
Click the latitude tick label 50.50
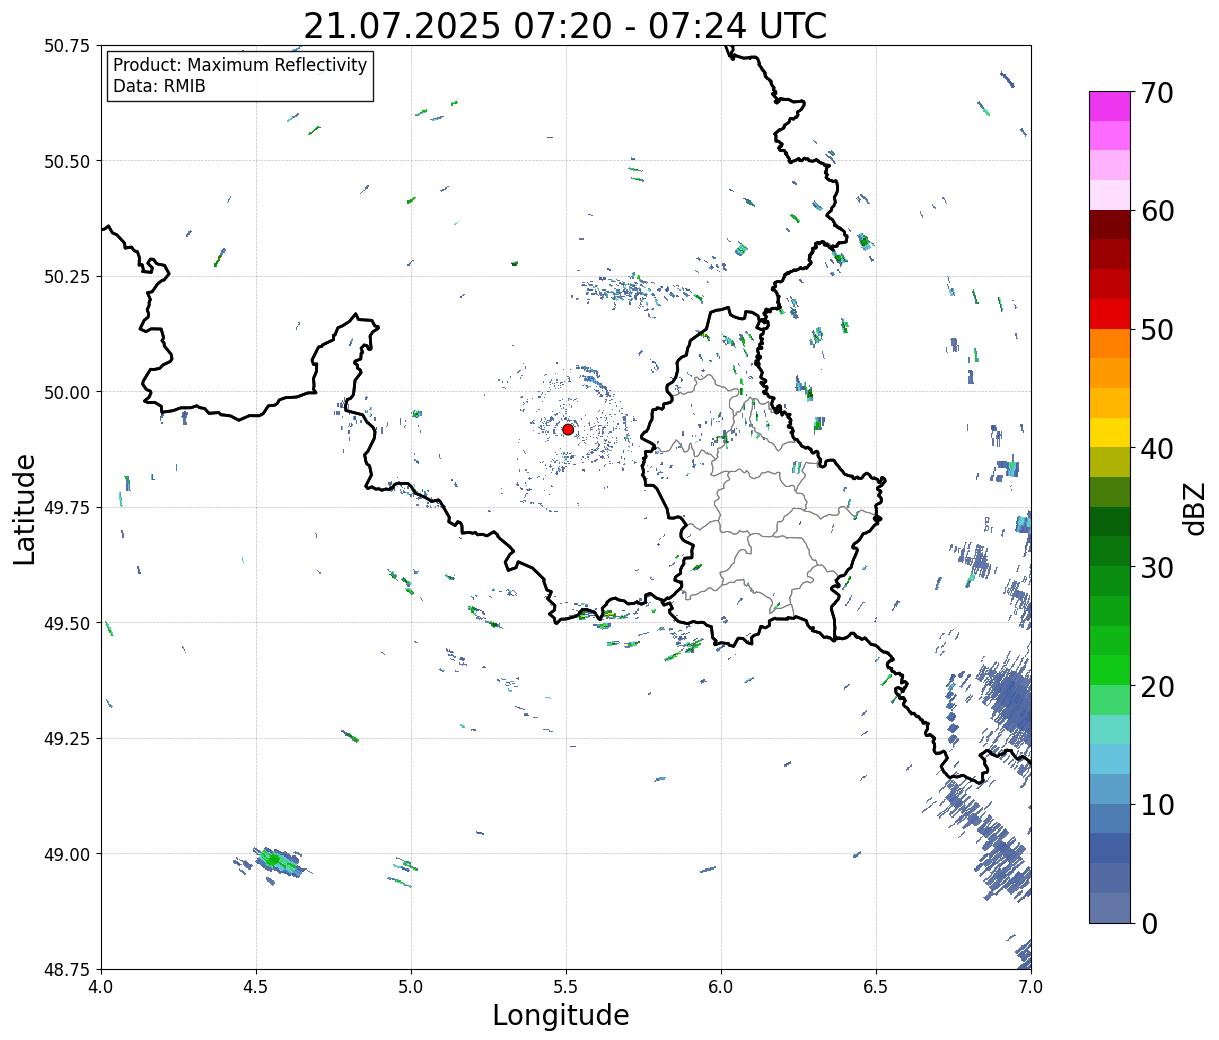(x=67, y=161)
